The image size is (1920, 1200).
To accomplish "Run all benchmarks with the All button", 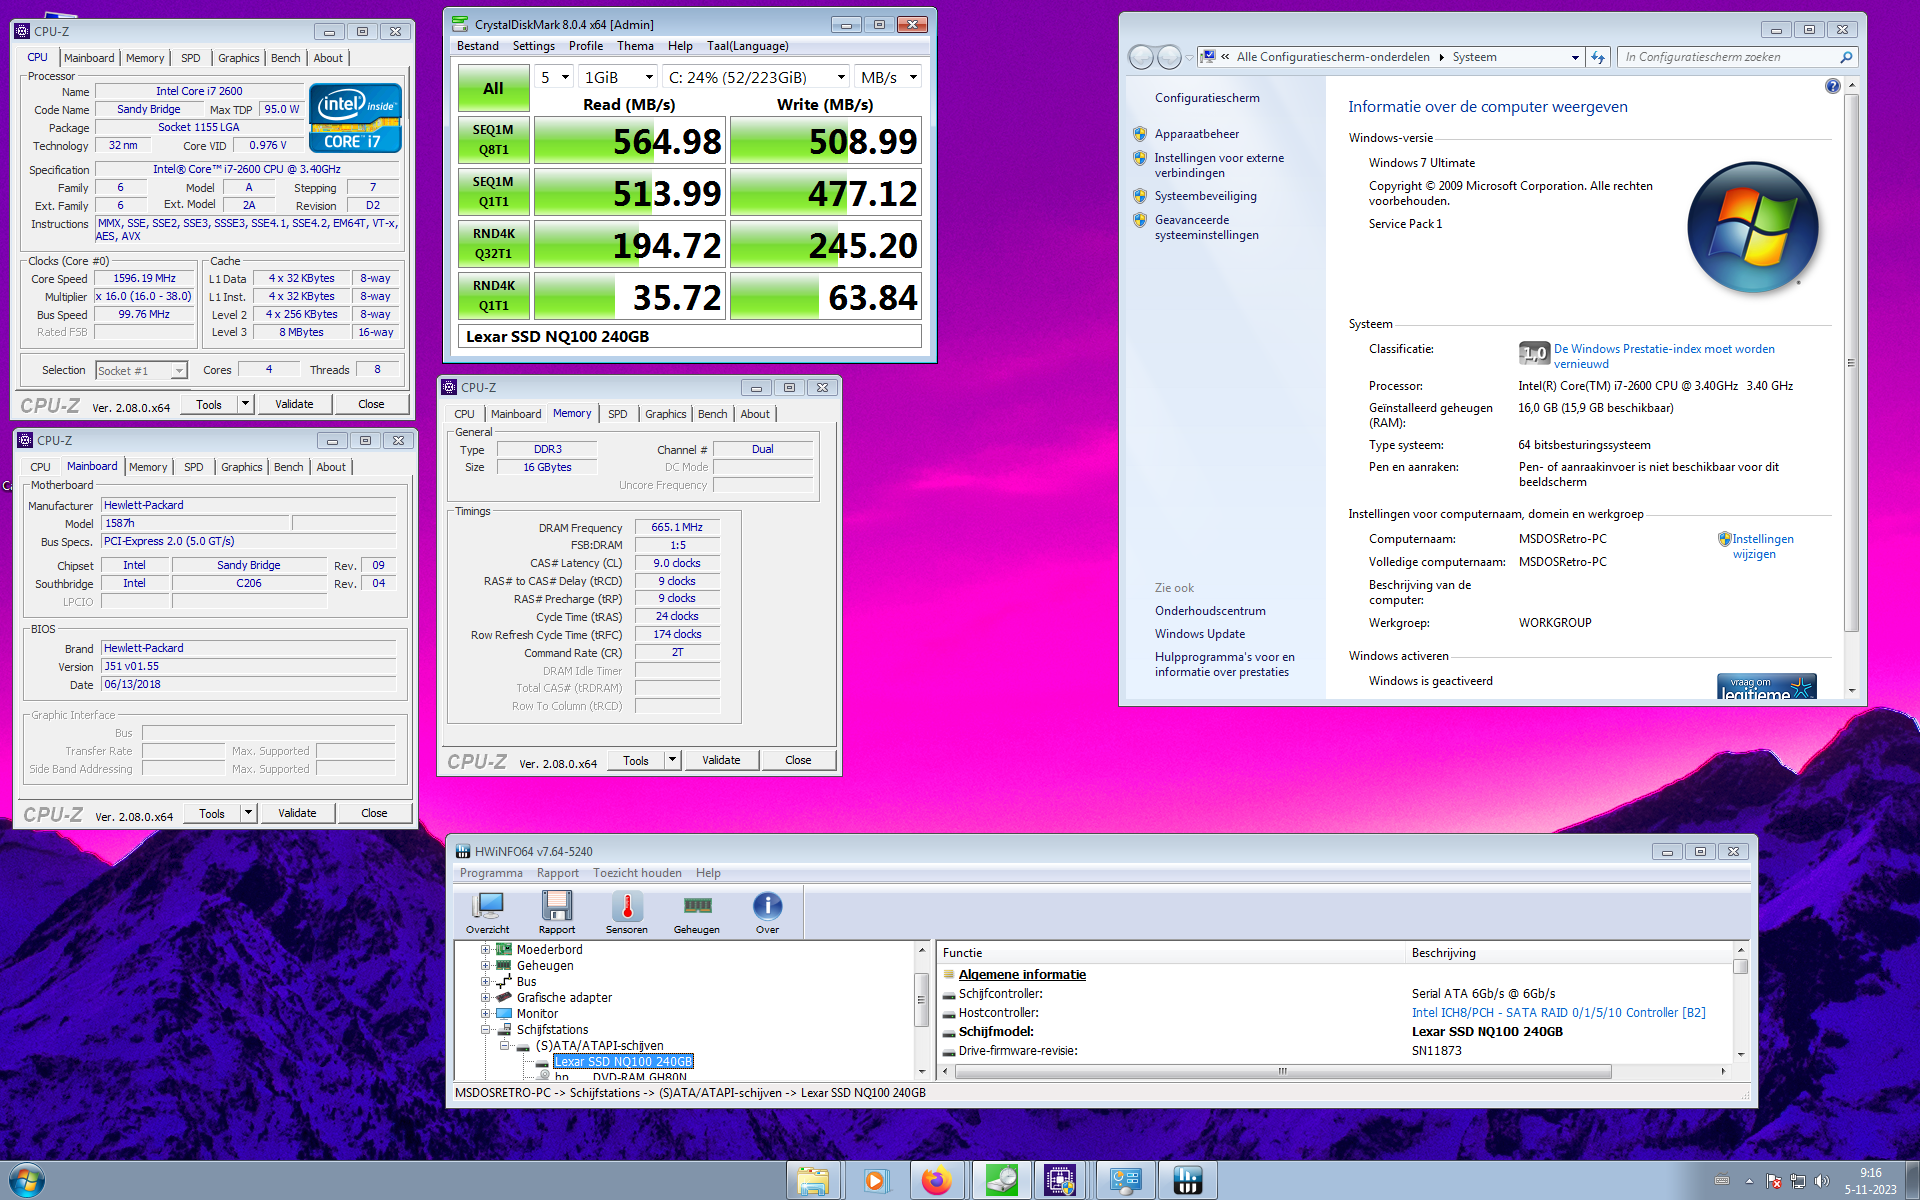I will tap(493, 88).
